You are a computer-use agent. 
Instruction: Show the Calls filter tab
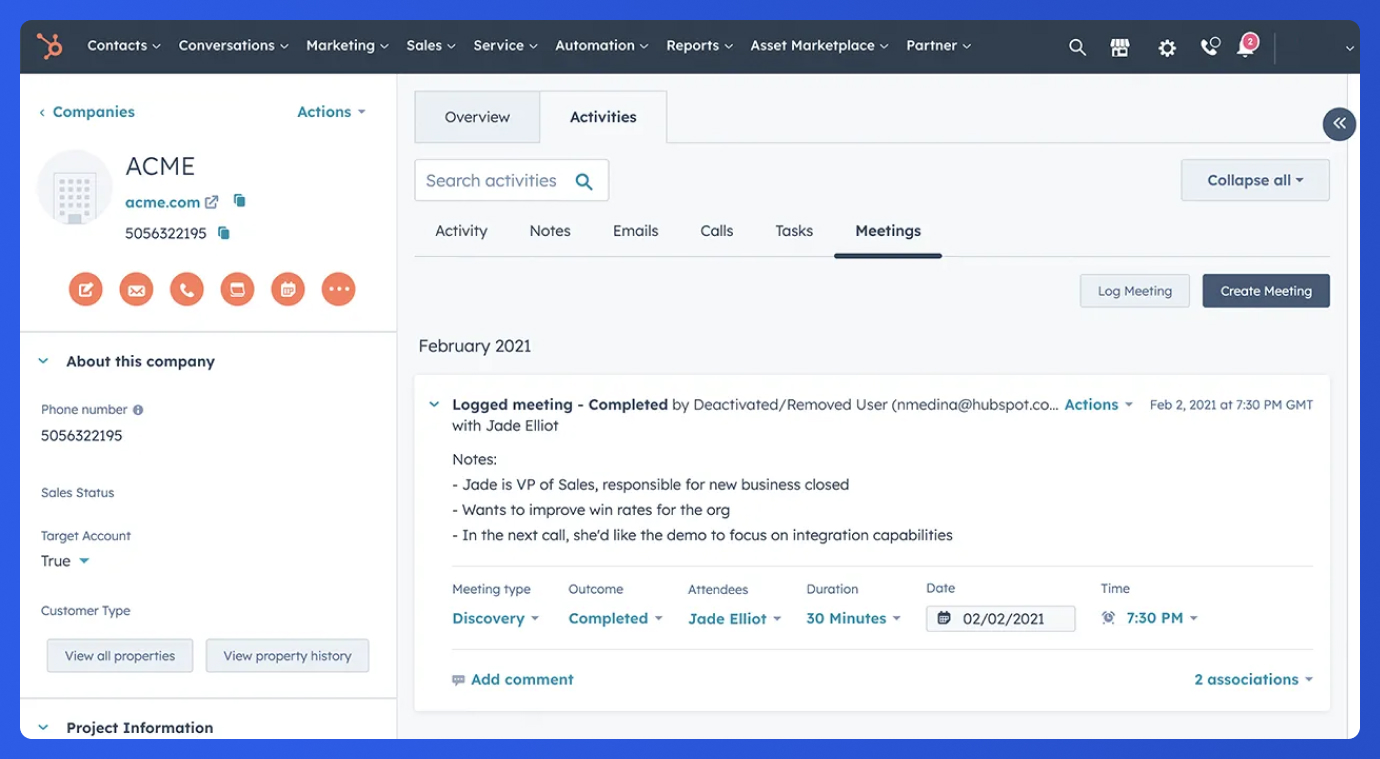[717, 231]
